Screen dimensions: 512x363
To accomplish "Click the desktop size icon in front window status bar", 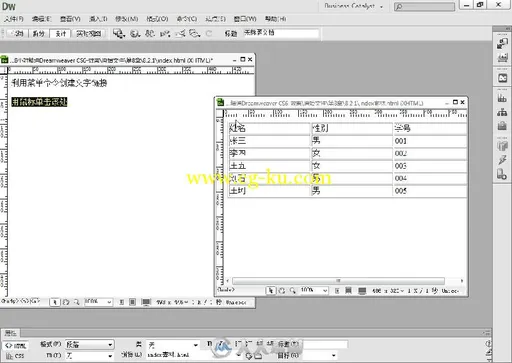I will click(x=362, y=291).
